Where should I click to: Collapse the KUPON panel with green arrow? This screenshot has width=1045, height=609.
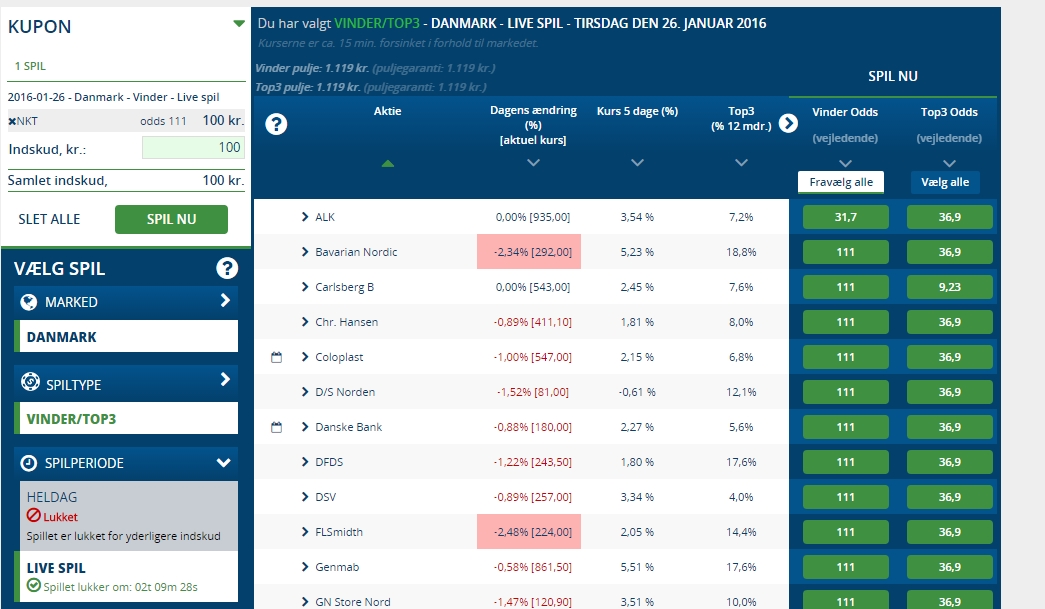pos(239,24)
